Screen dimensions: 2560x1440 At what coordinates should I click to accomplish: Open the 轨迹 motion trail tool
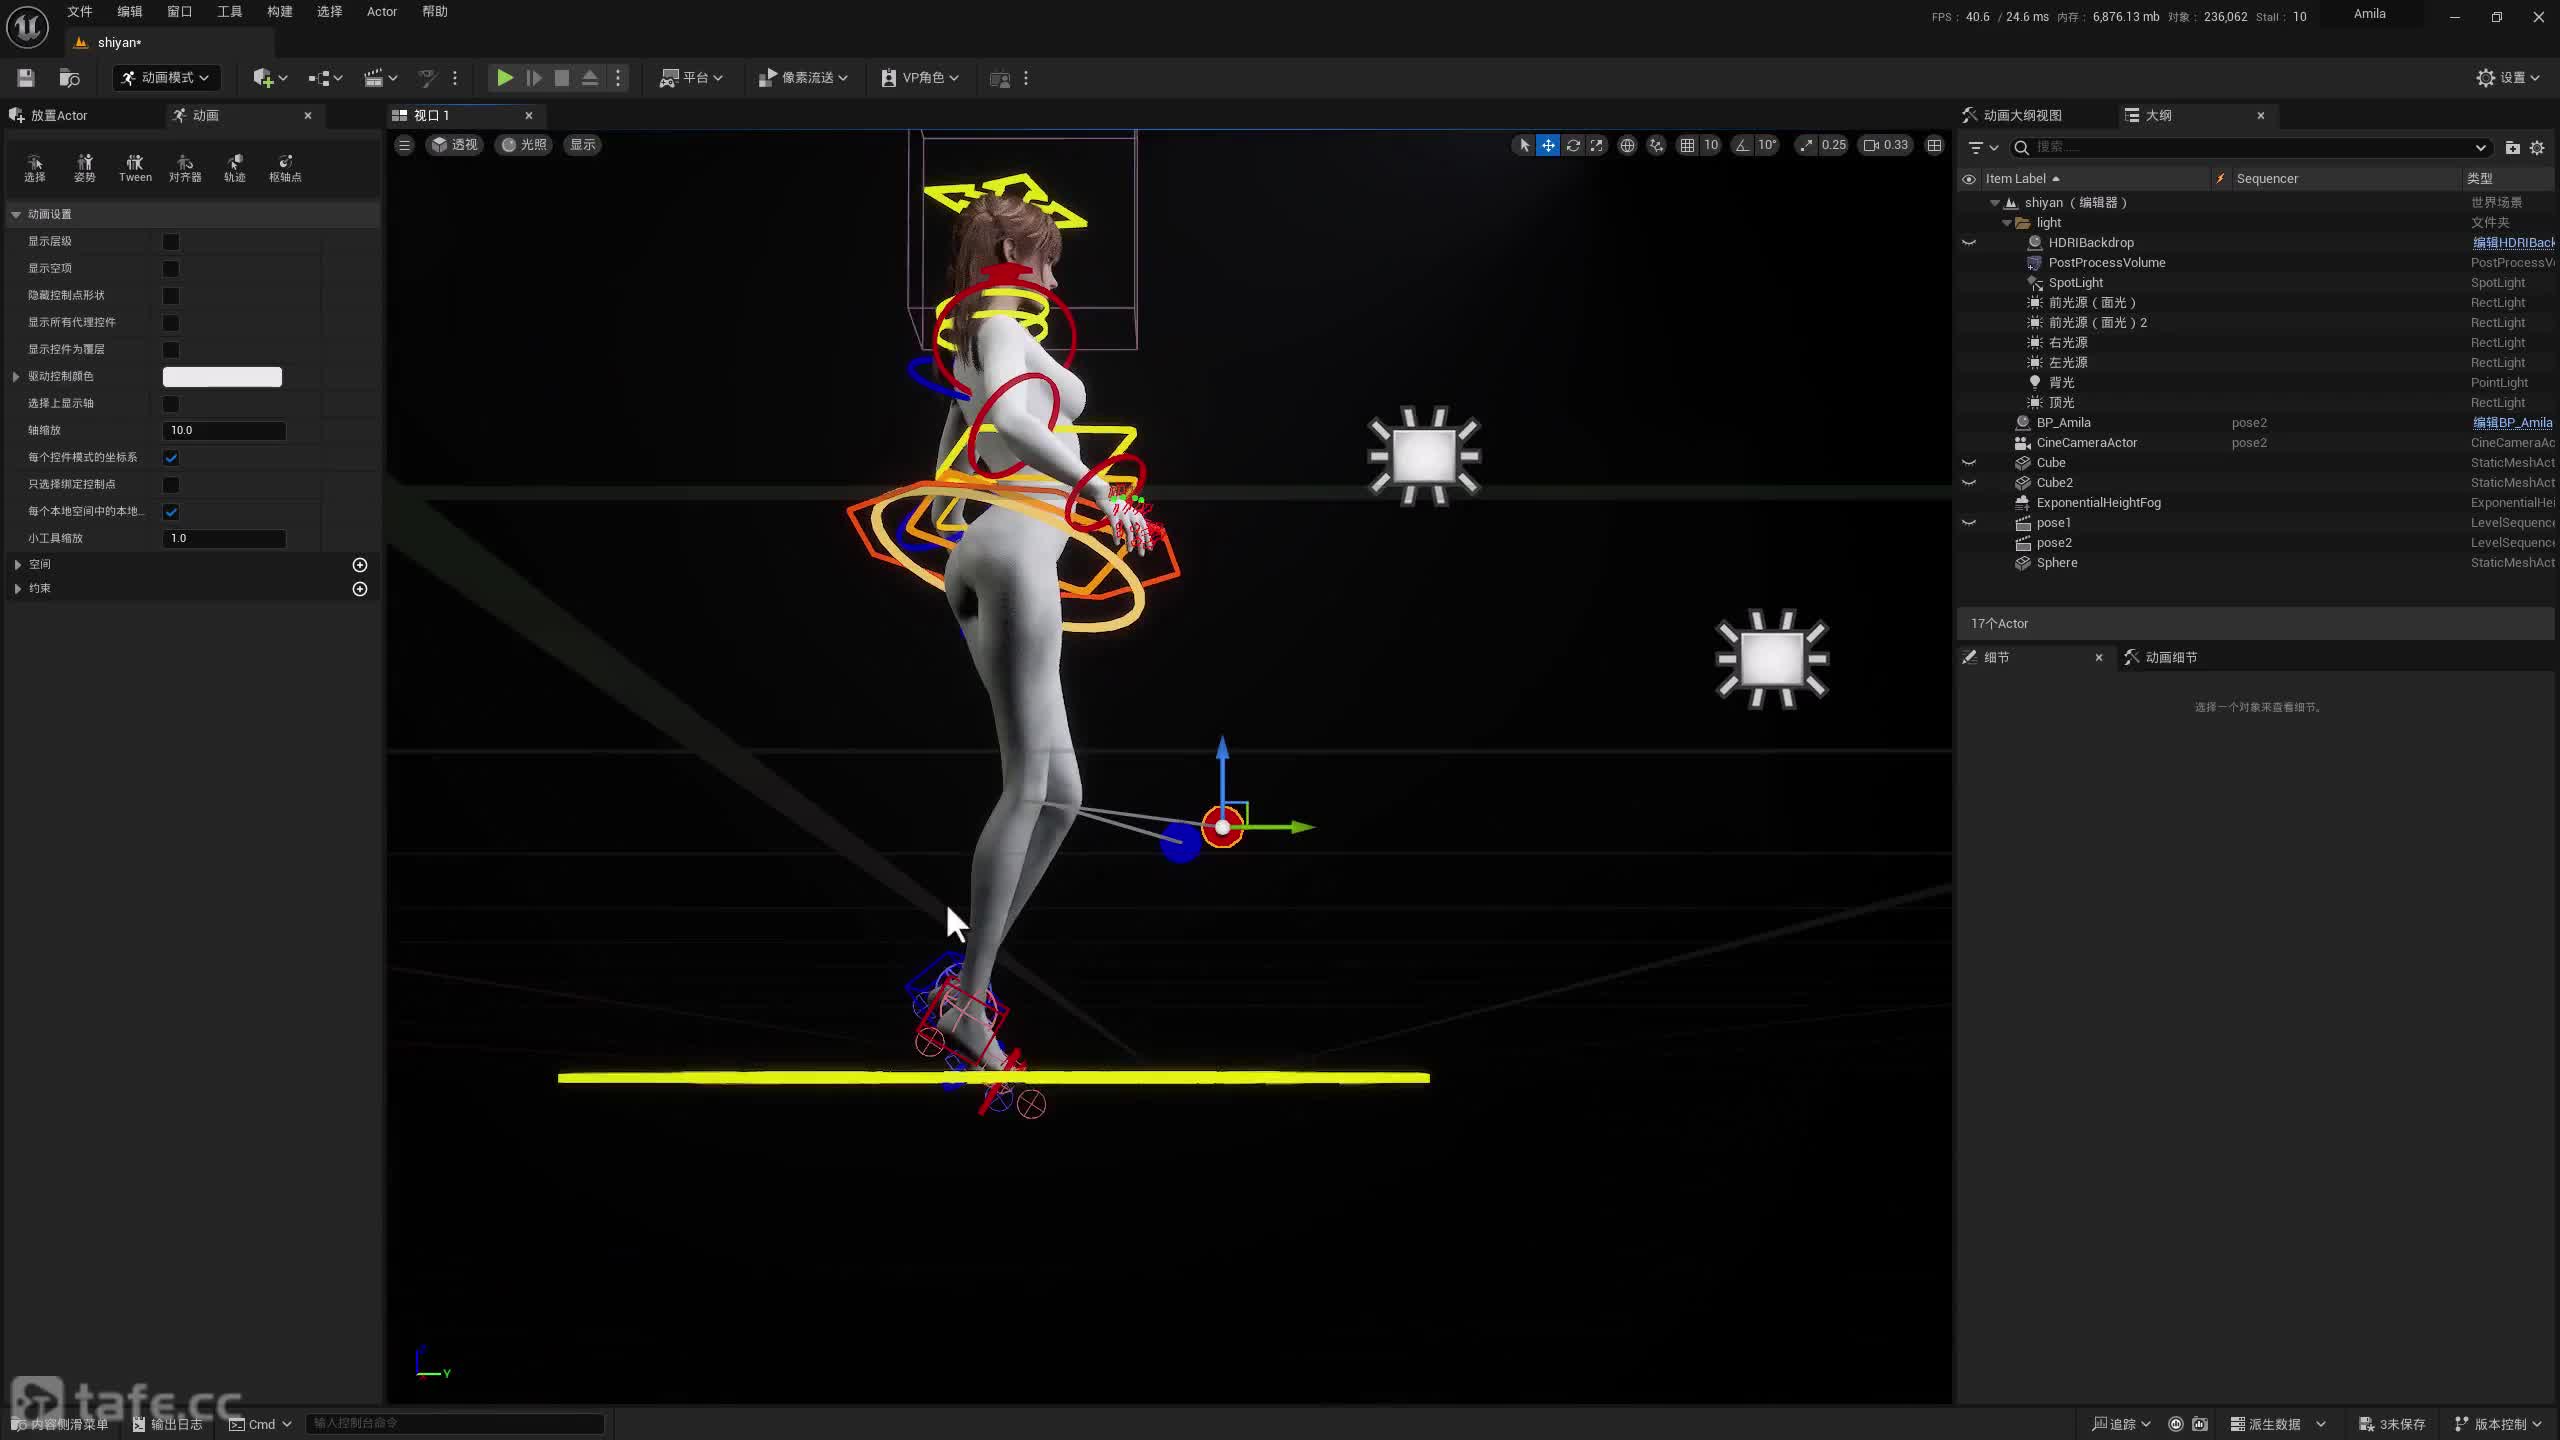pos(235,168)
